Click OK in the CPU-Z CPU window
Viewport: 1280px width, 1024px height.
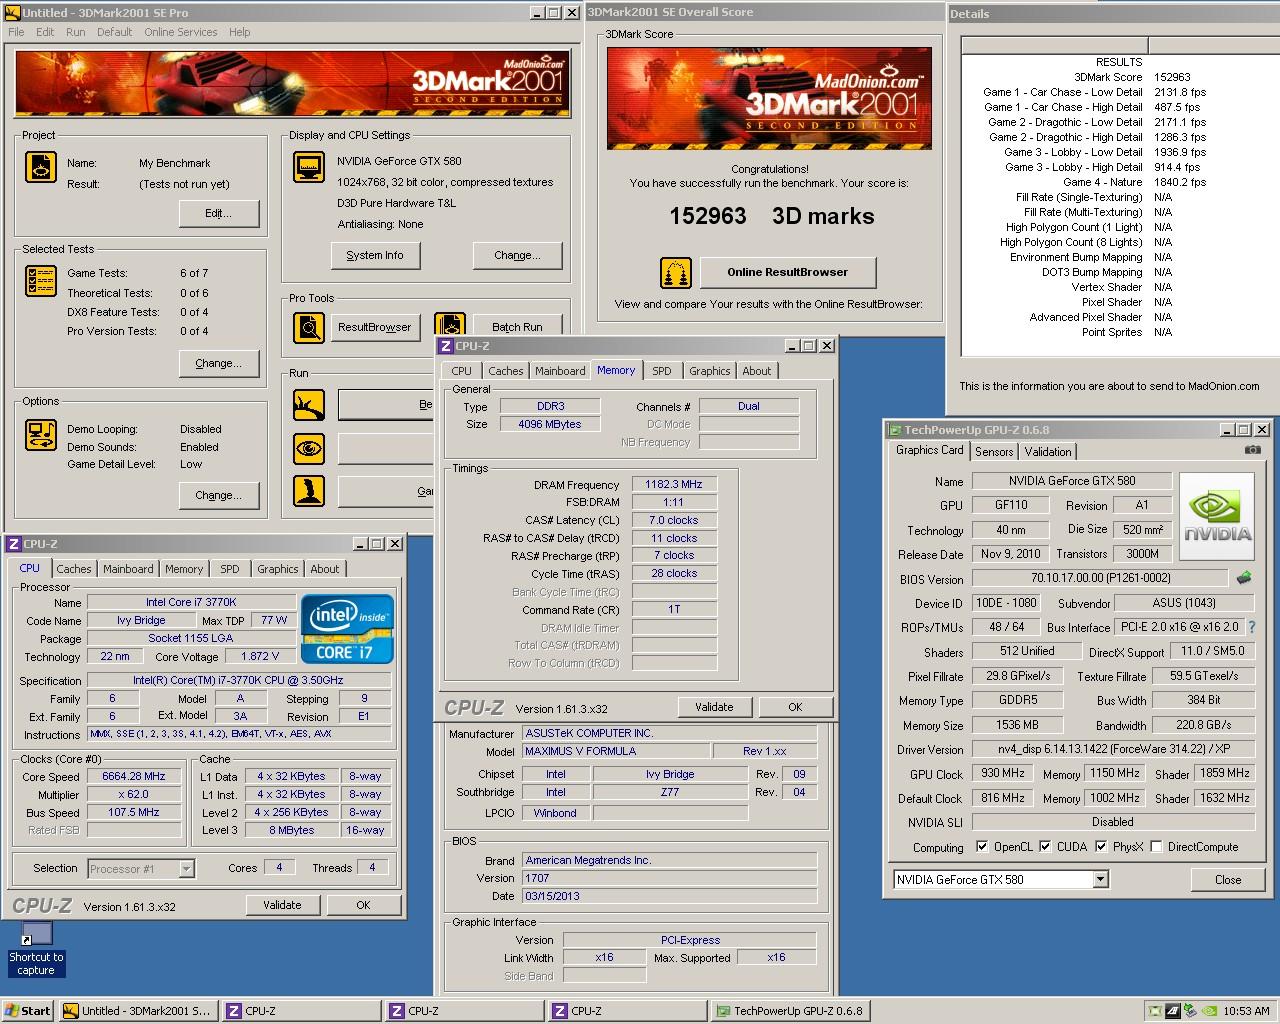click(363, 905)
